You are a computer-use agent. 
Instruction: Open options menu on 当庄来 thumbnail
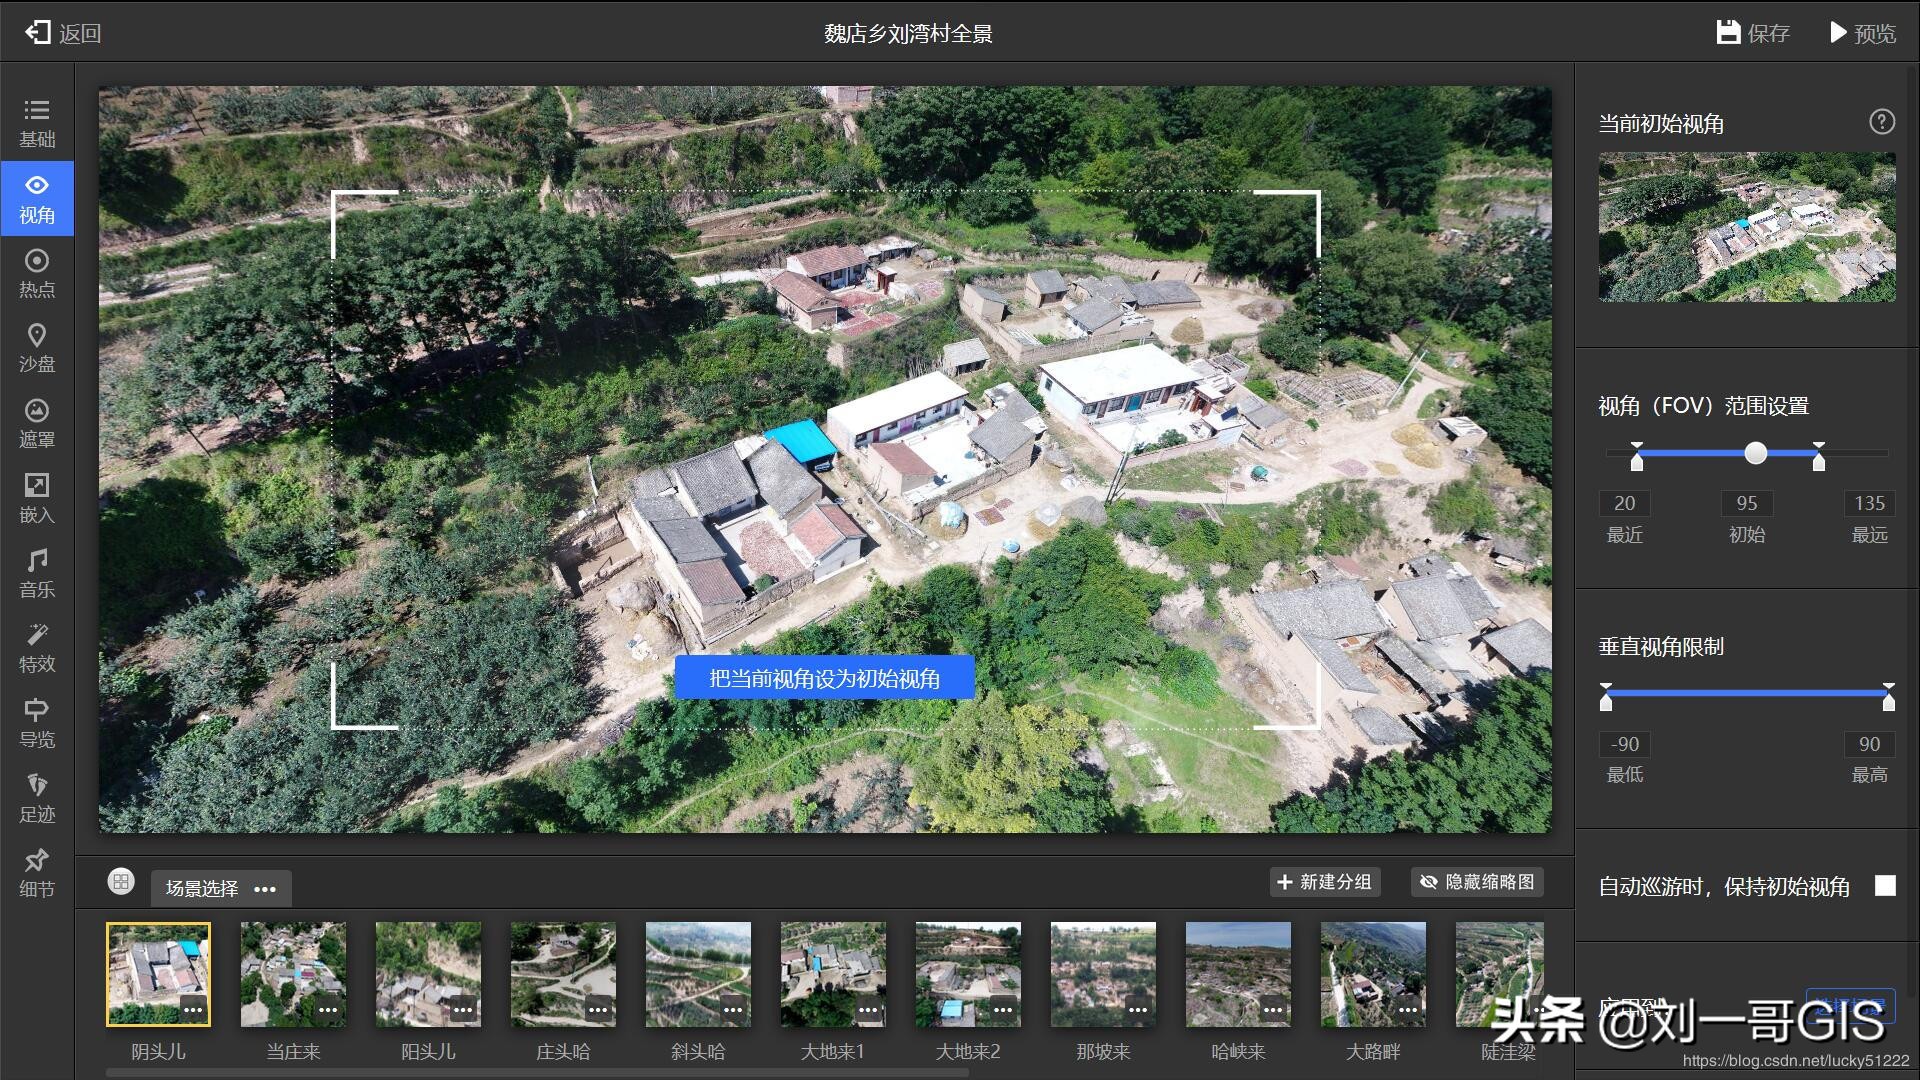click(x=328, y=1010)
